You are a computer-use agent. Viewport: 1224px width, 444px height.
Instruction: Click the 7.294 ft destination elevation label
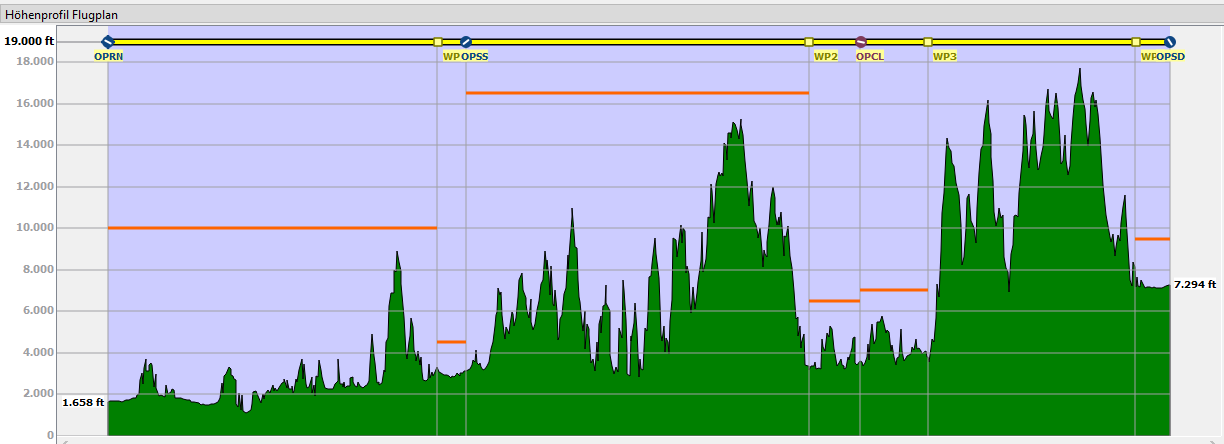pos(1195,284)
